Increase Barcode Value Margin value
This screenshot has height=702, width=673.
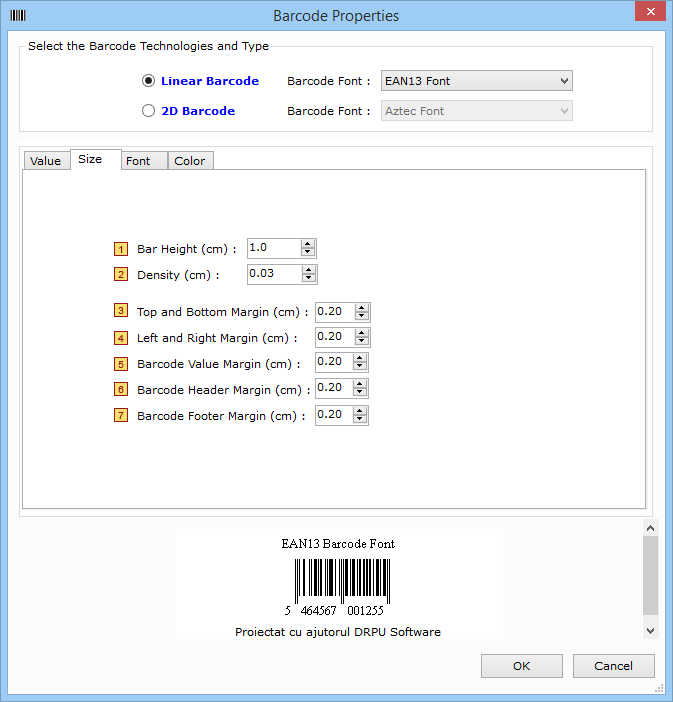360,358
